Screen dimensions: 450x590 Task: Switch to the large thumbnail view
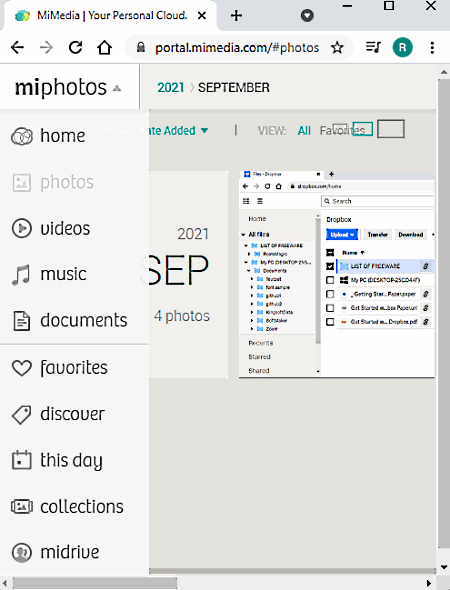(x=391, y=129)
